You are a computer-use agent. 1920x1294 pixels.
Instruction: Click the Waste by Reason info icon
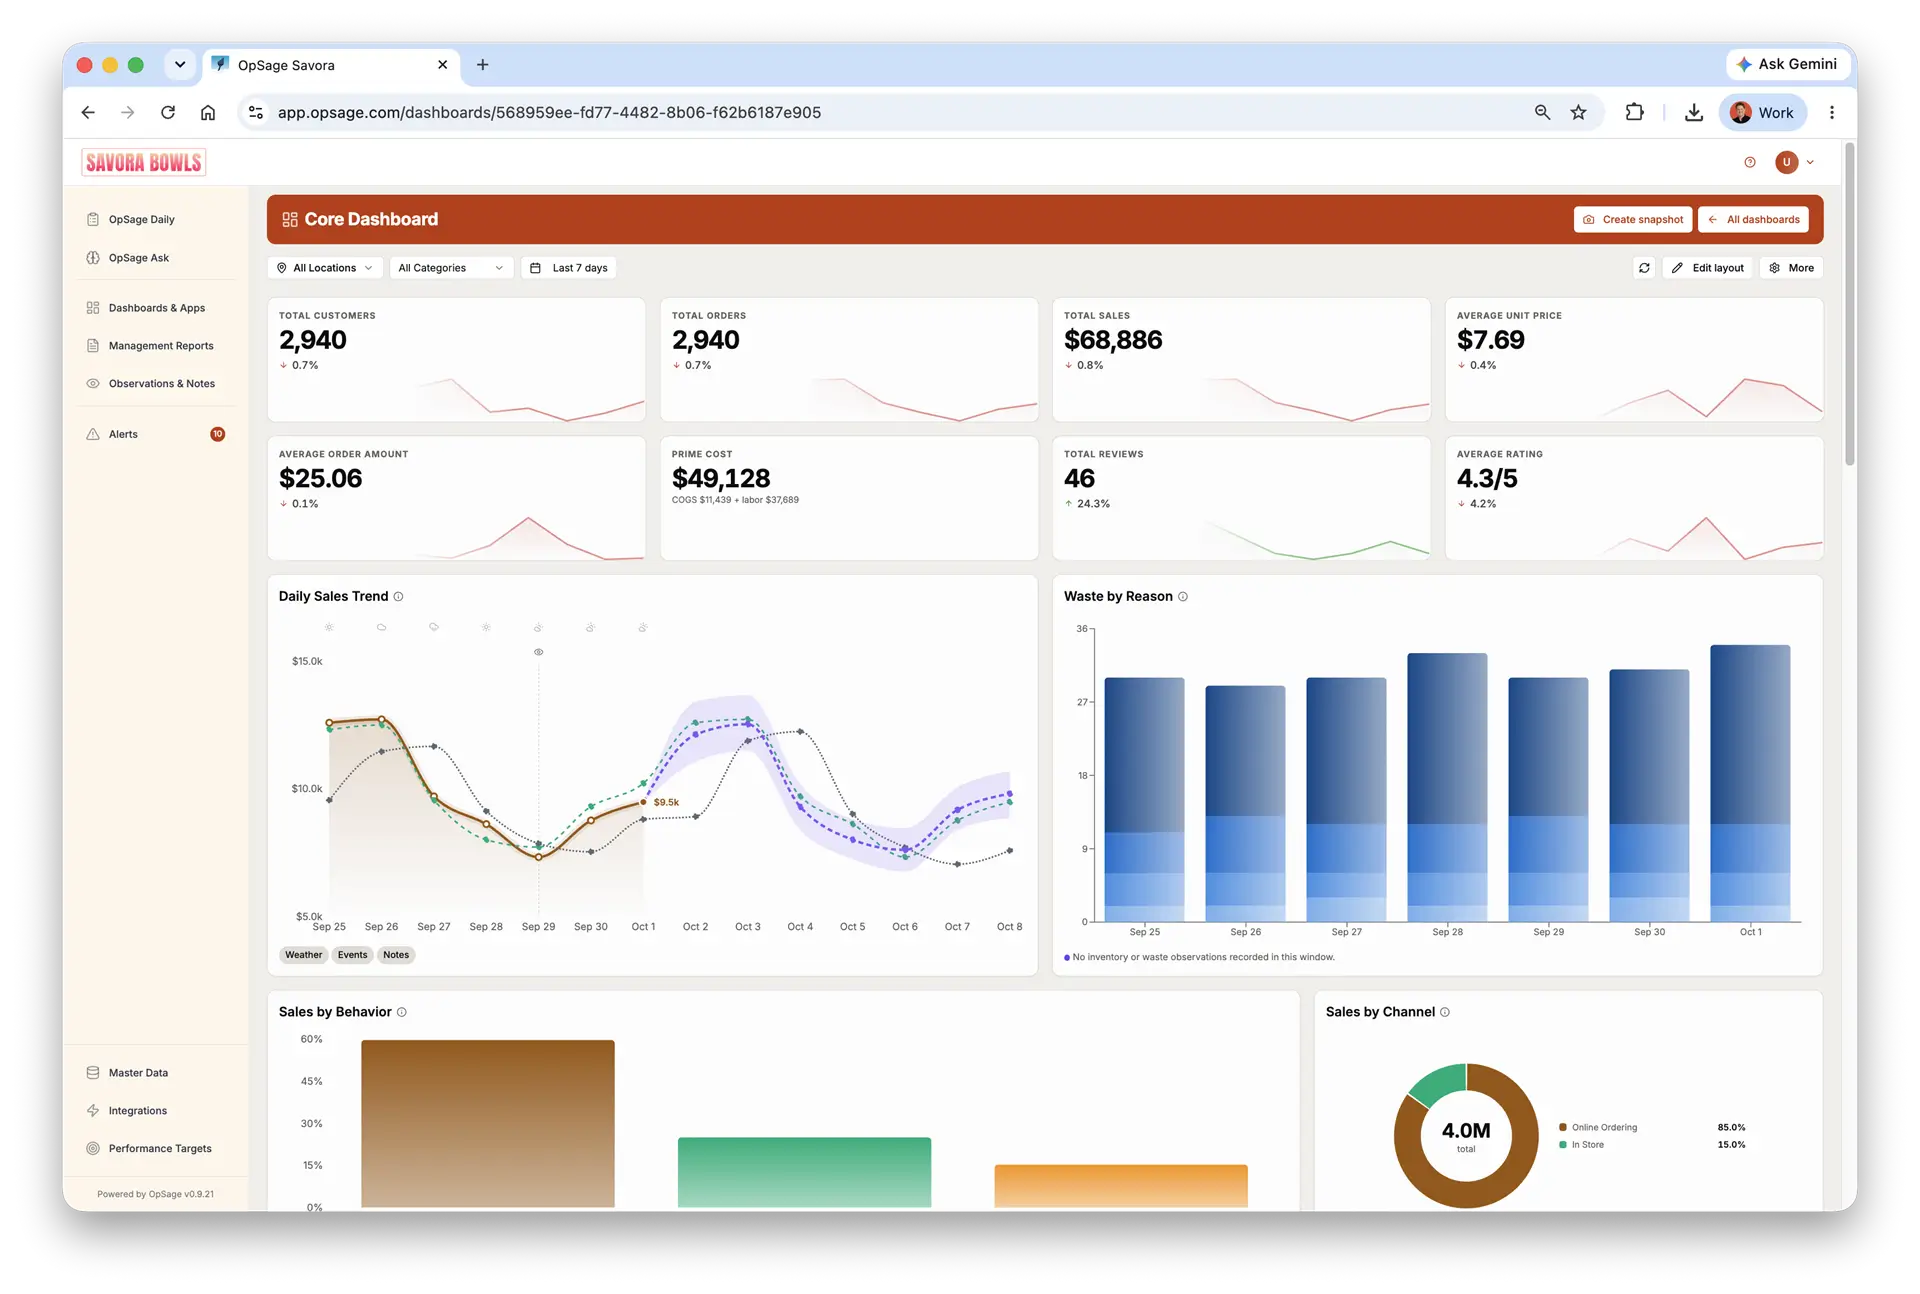pos(1183,596)
